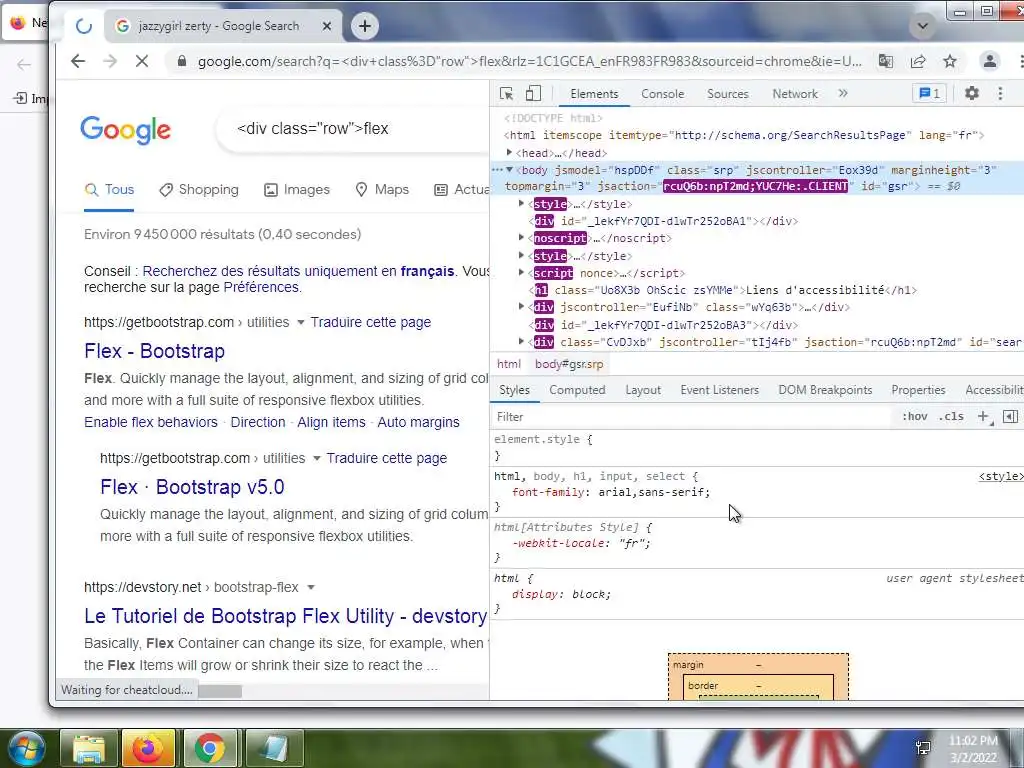The width and height of the screenshot is (1024, 768).
Task: Open the Le Tutoriel de Bootstrap Flex Utility link
Action: (x=285, y=616)
